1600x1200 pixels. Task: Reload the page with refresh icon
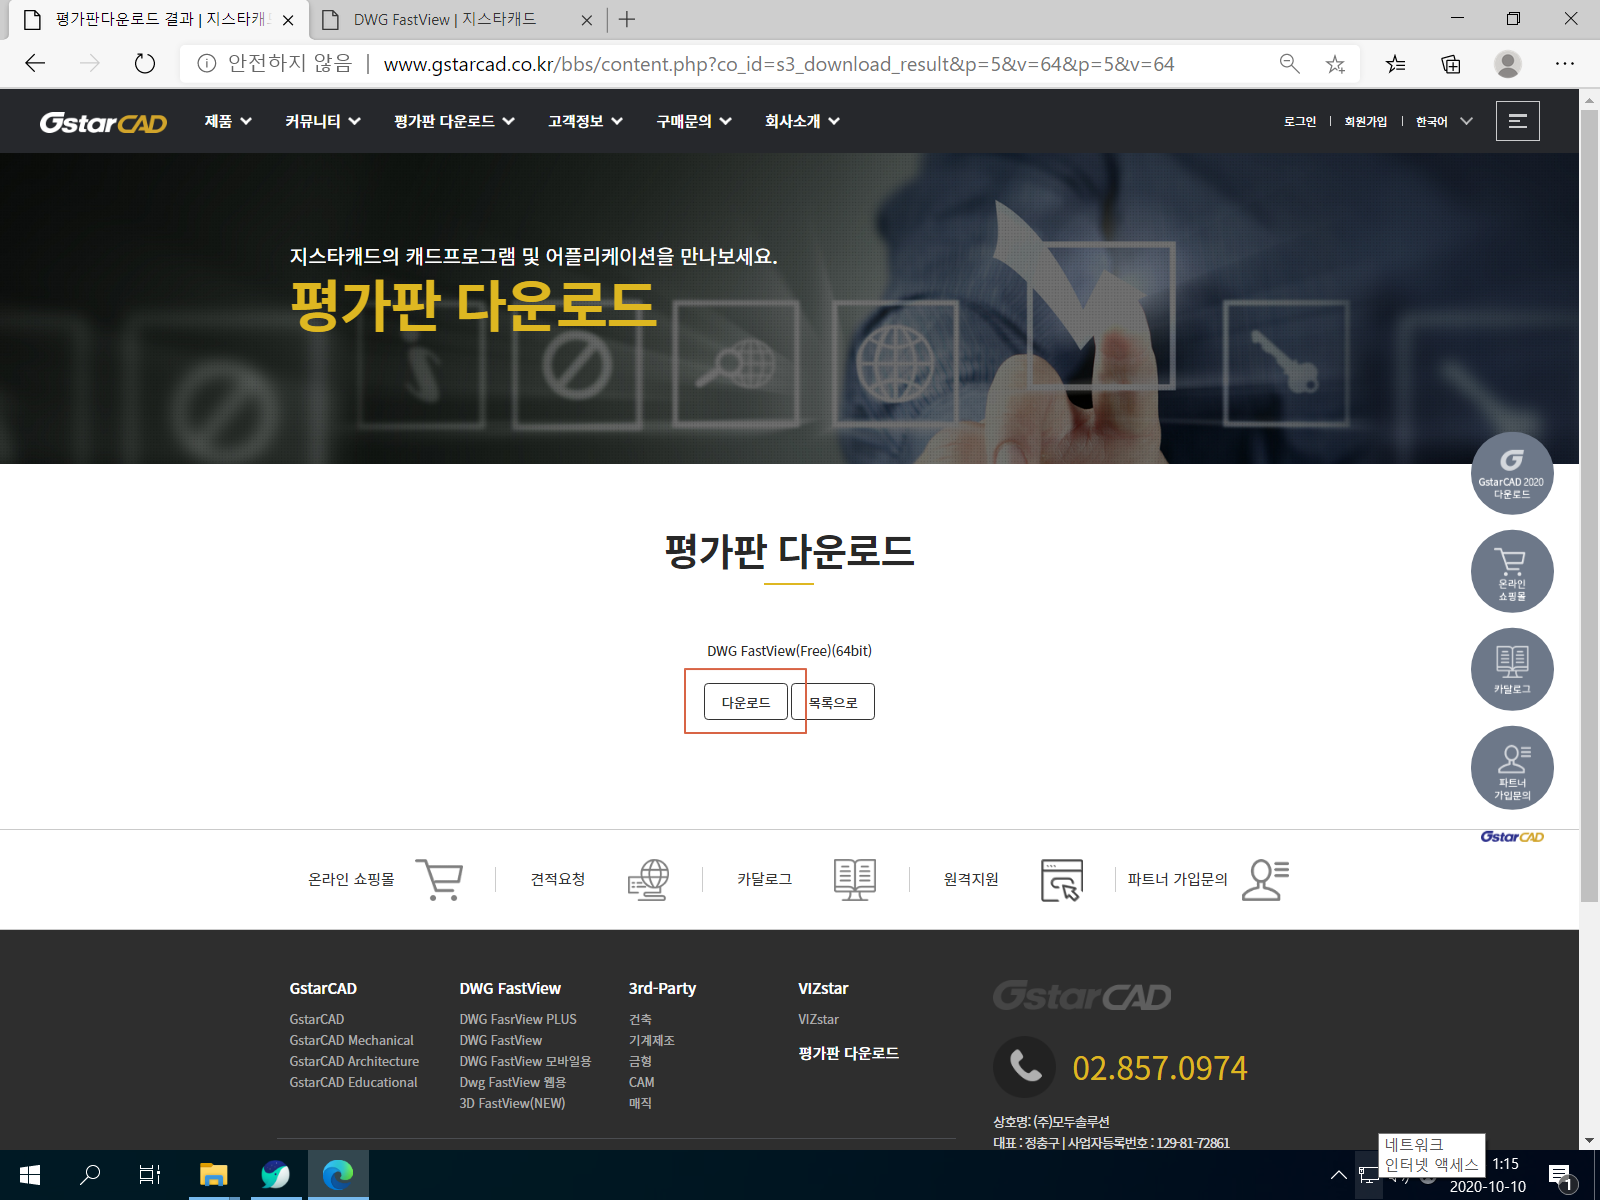click(145, 64)
